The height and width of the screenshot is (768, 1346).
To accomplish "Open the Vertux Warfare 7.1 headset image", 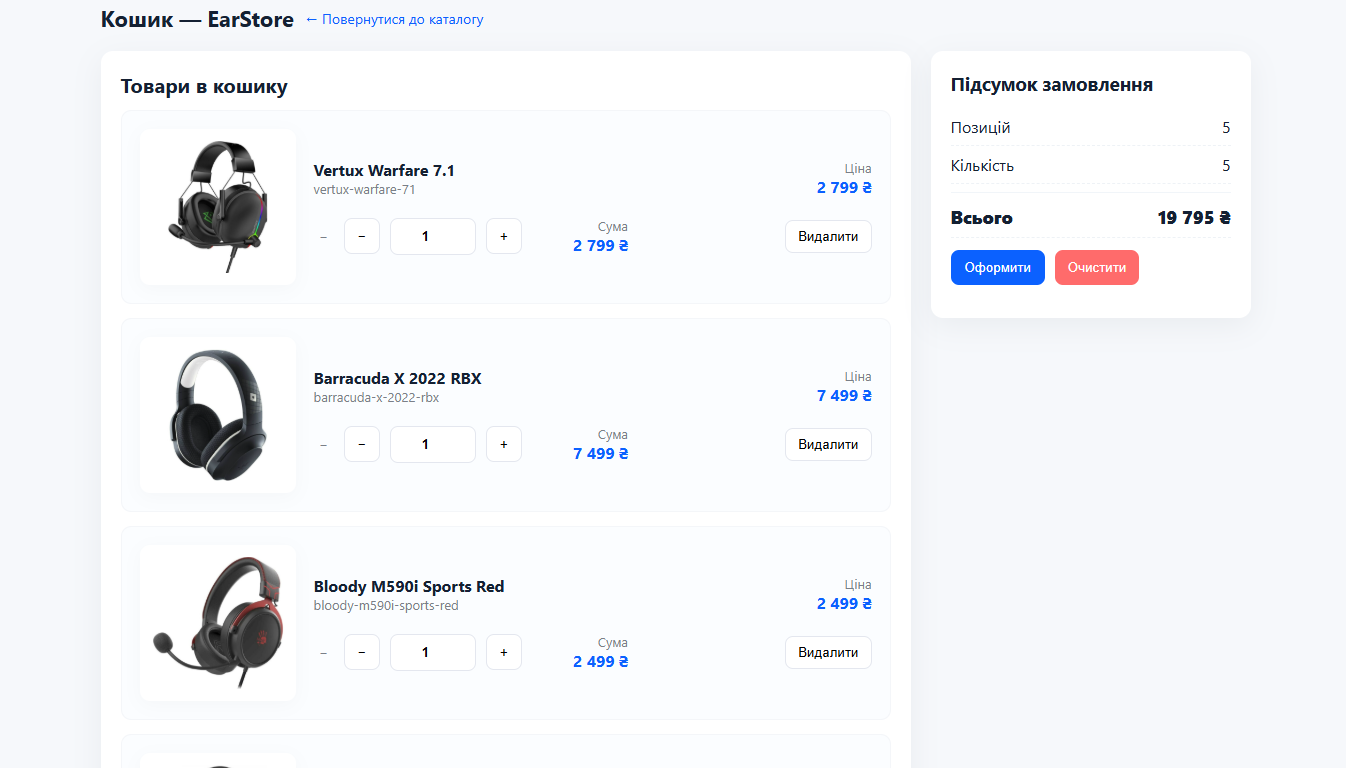I will (x=218, y=207).
